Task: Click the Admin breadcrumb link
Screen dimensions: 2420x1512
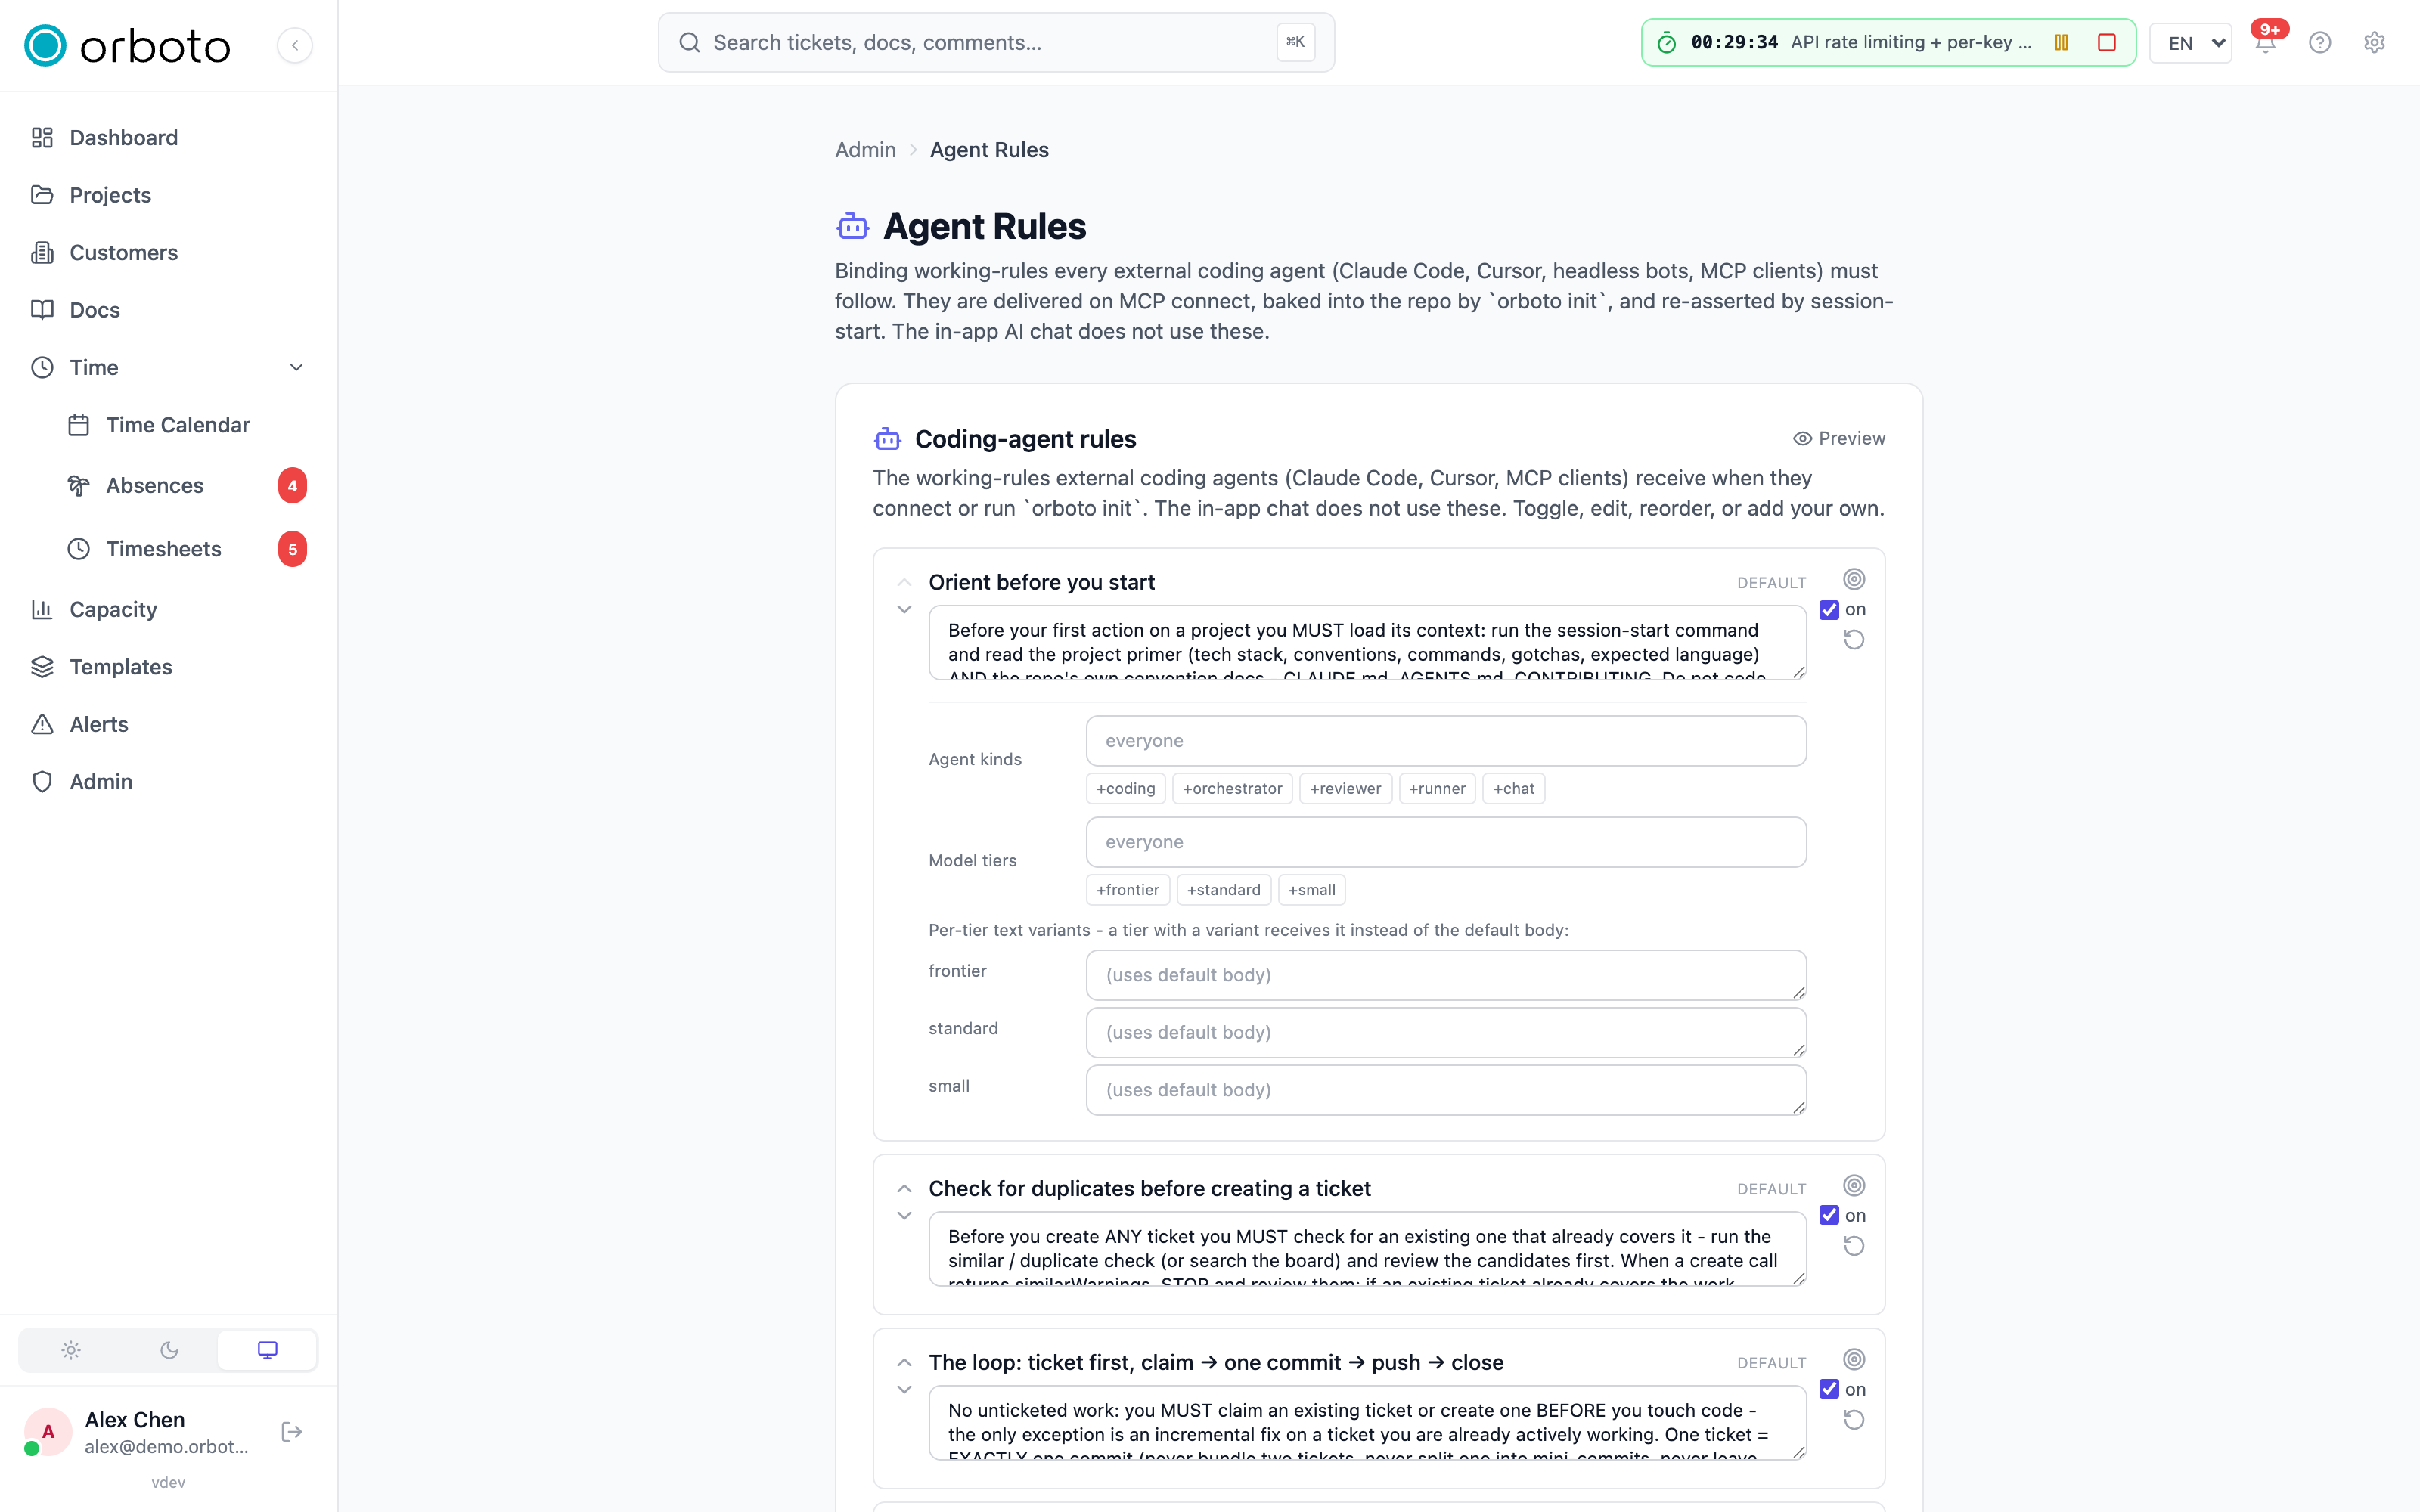Action: click(865, 150)
